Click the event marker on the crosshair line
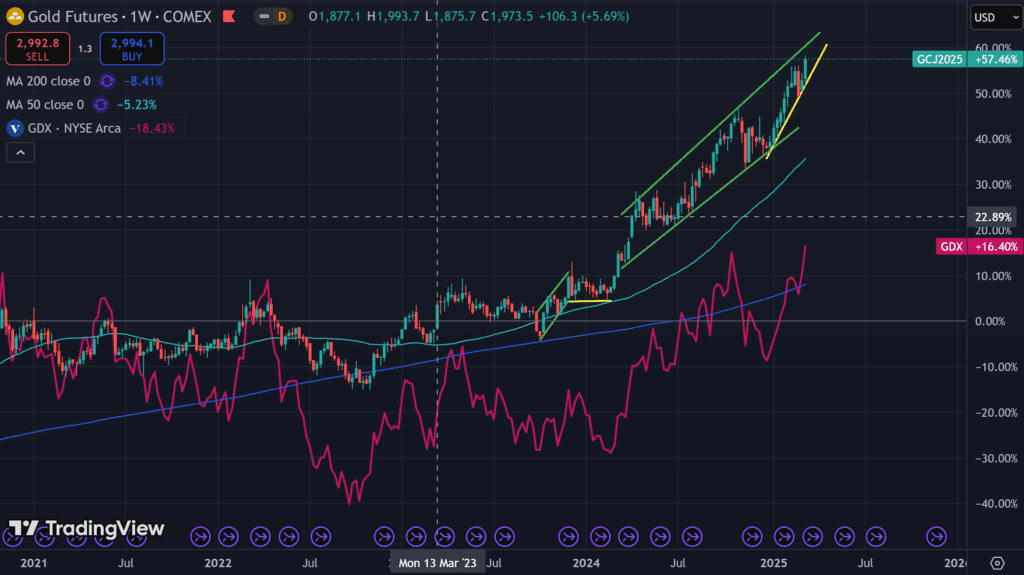The height and width of the screenshot is (575, 1024). click(445, 537)
